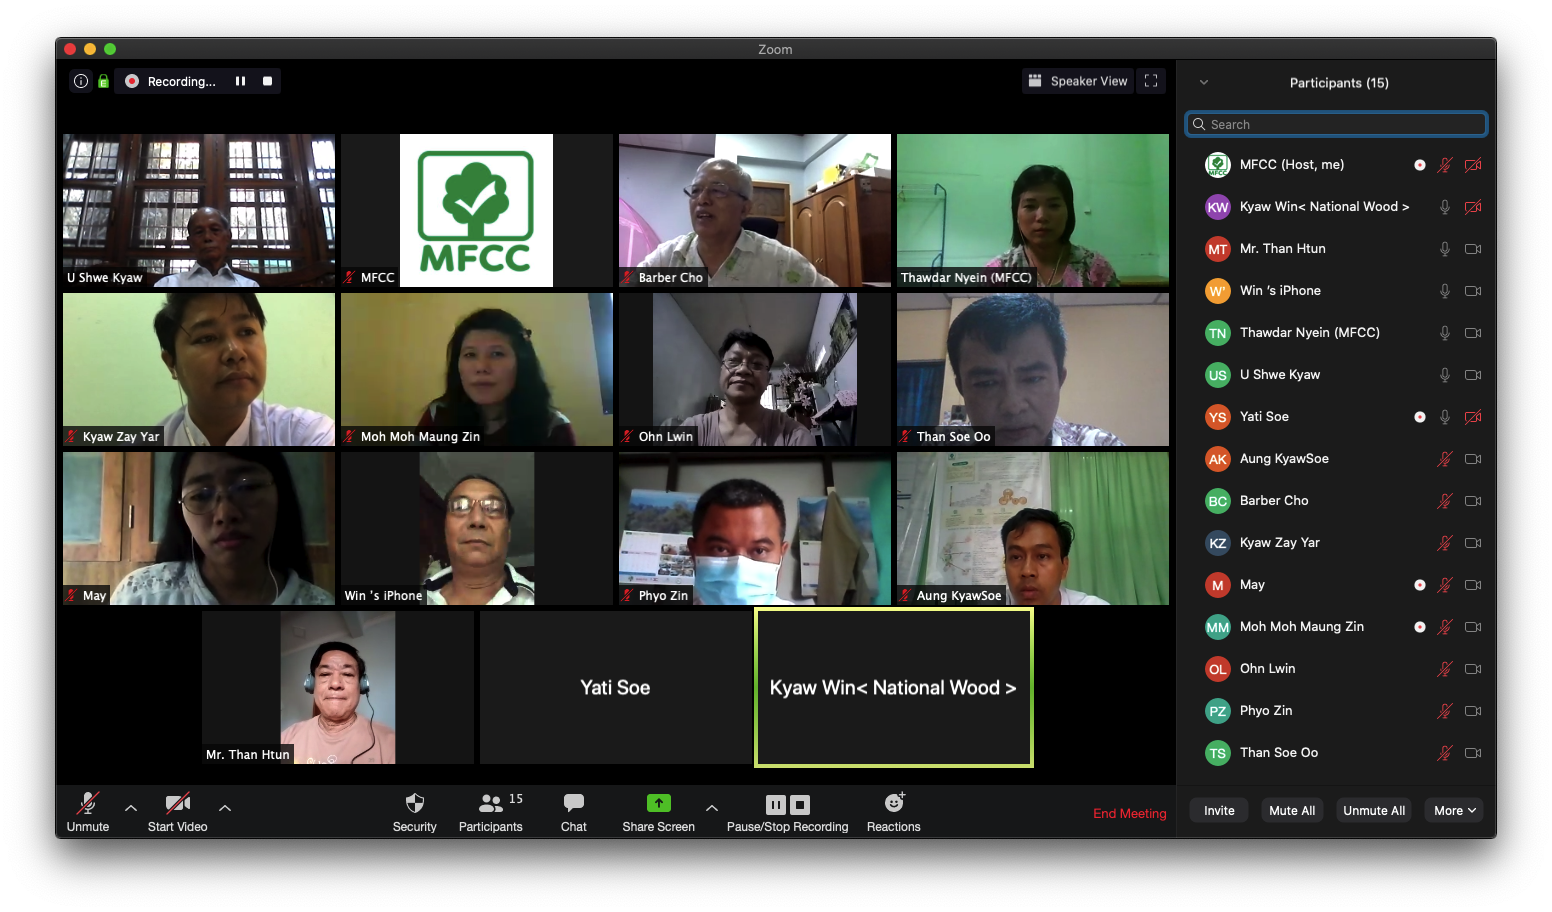Open the Security shield icon
1552x912 pixels.
coord(414,803)
